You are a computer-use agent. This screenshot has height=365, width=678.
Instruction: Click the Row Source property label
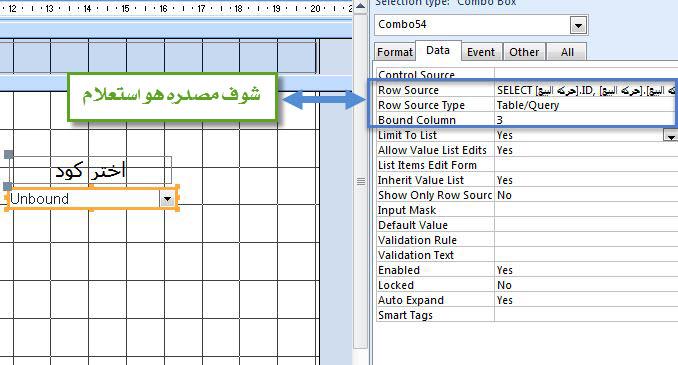(x=408, y=90)
